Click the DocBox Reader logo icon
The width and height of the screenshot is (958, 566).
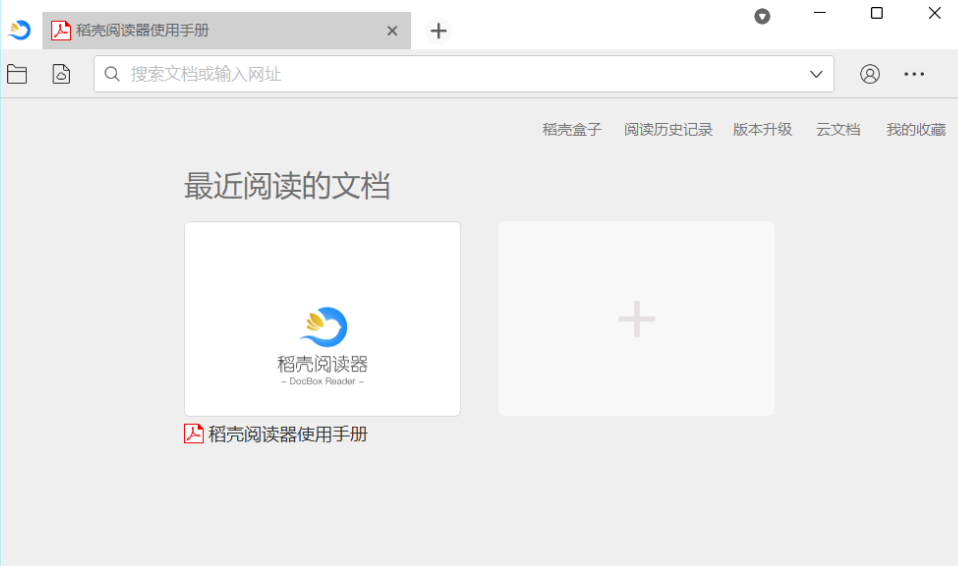click(x=20, y=29)
